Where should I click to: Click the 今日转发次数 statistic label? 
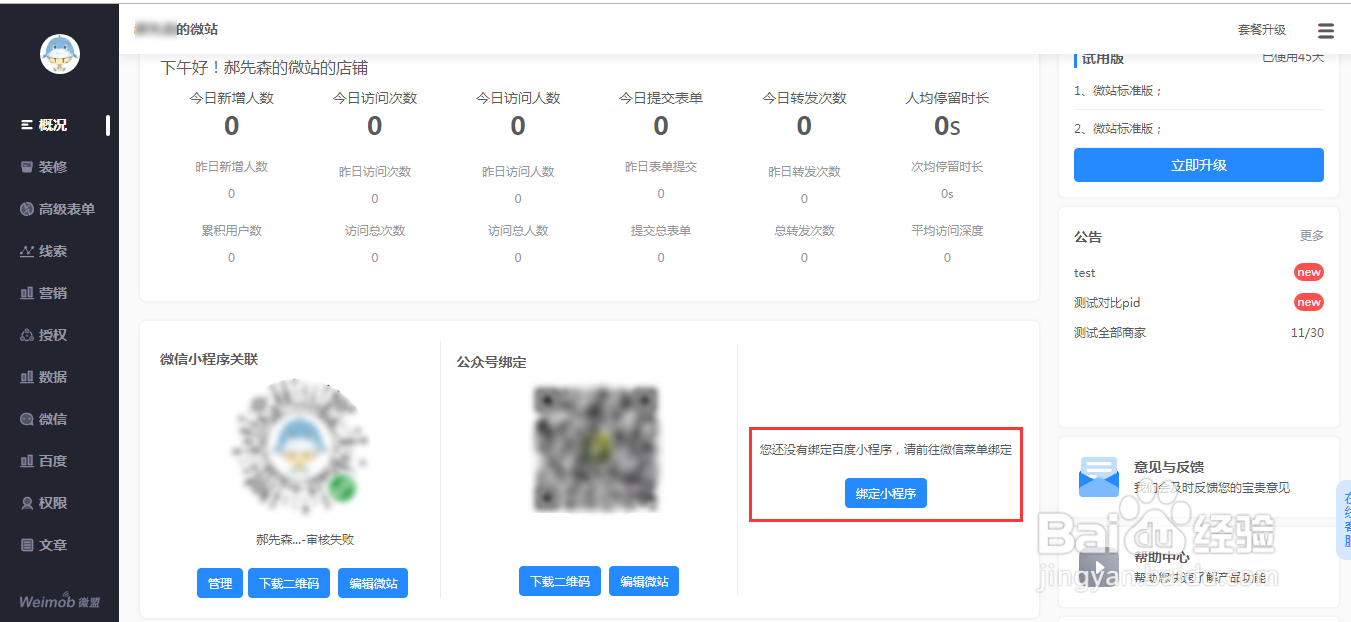(804, 98)
